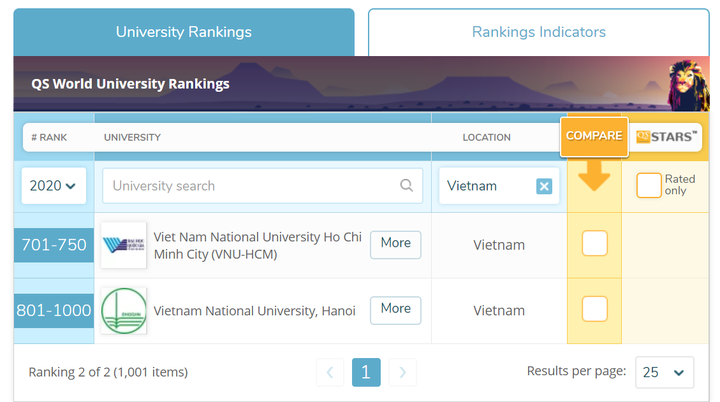Click the Vietnam National University Hanoi logo

[x=124, y=311]
